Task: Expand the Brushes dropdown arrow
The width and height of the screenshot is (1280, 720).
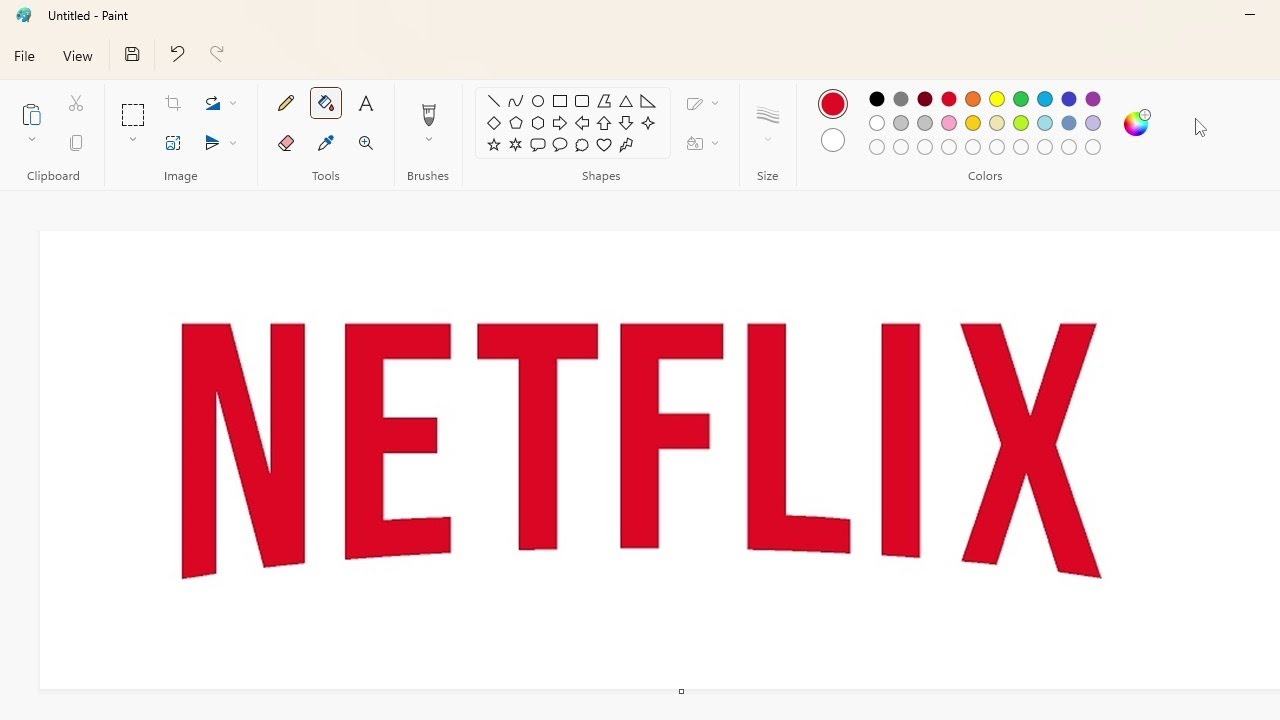Action: coord(429,140)
